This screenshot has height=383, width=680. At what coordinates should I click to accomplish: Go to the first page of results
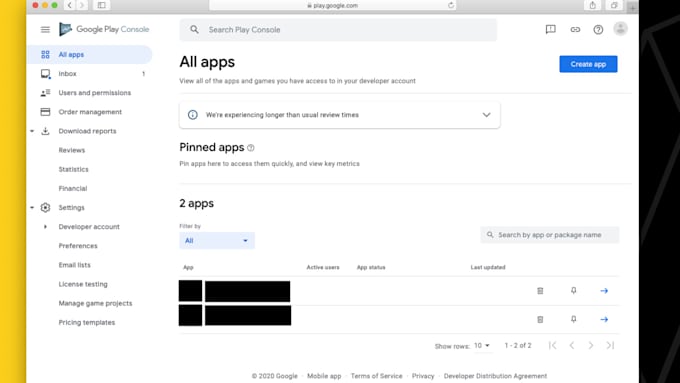tap(552, 345)
